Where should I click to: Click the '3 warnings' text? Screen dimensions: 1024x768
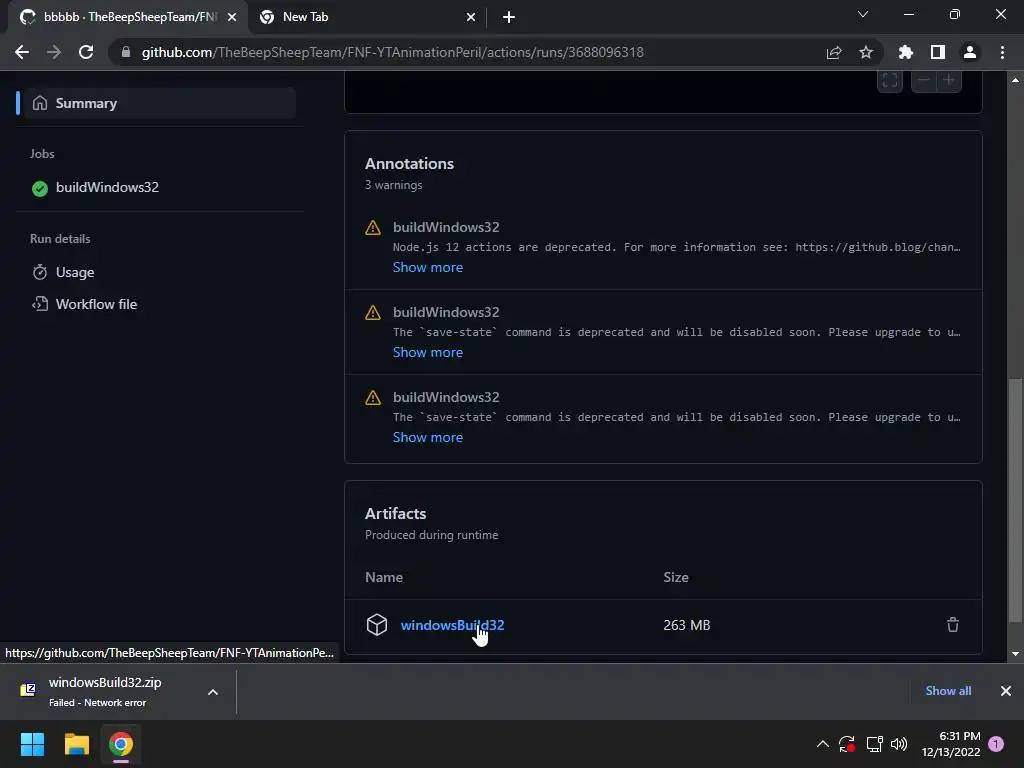click(x=394, y=185)
